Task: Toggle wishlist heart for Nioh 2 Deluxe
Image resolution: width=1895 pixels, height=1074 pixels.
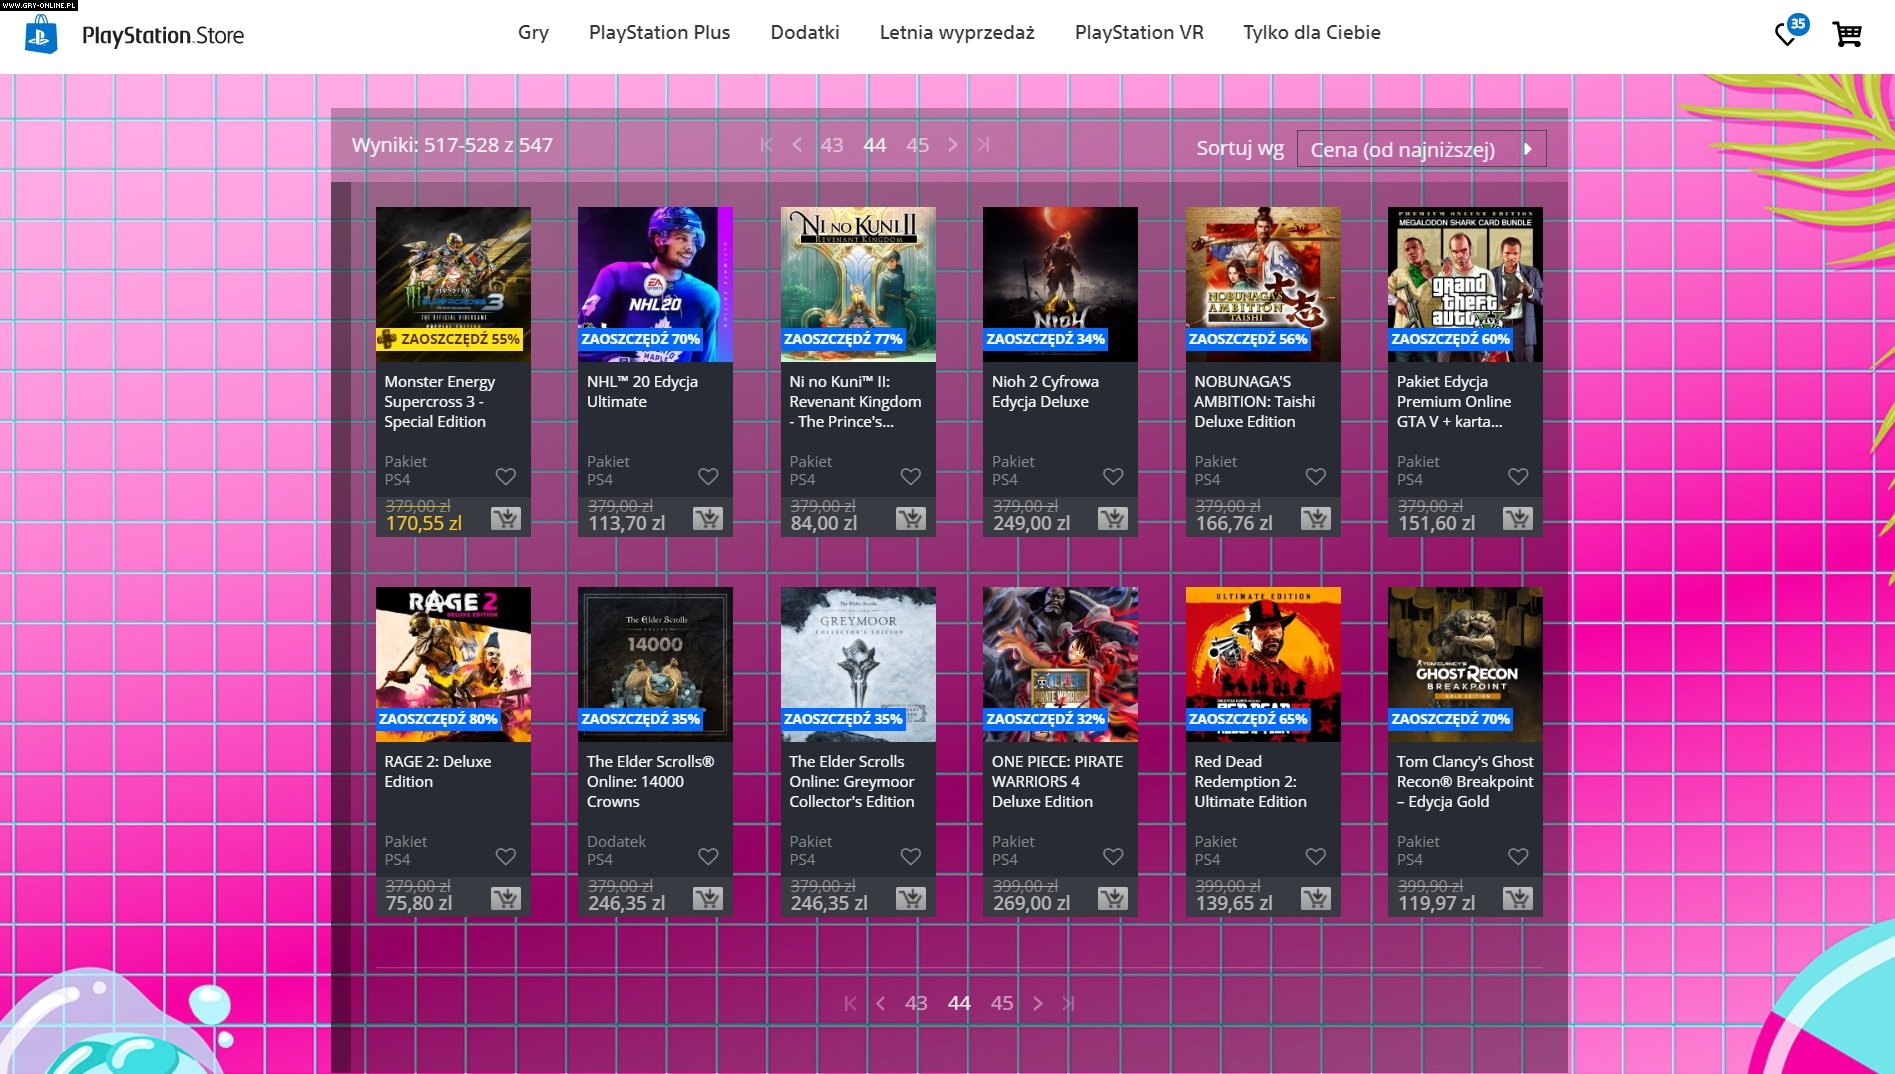Action: pos(1113,477)
